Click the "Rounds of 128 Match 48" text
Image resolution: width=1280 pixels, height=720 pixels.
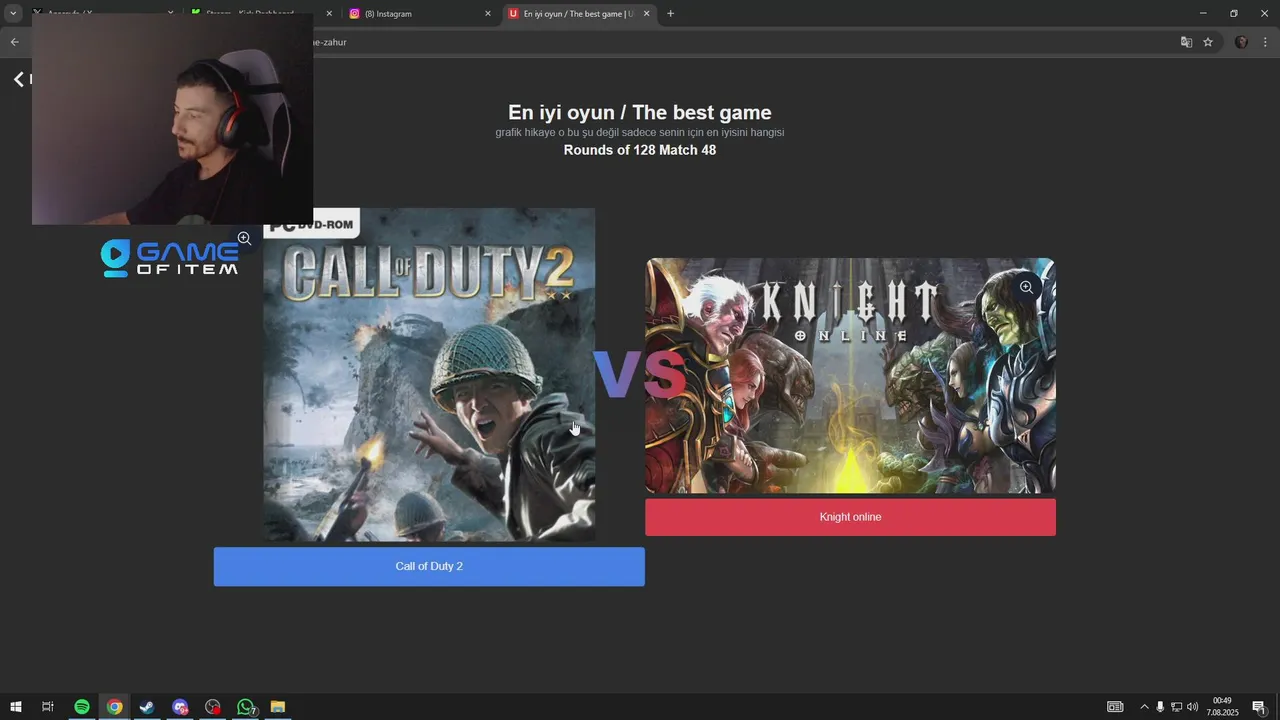(x=640, y=150)
